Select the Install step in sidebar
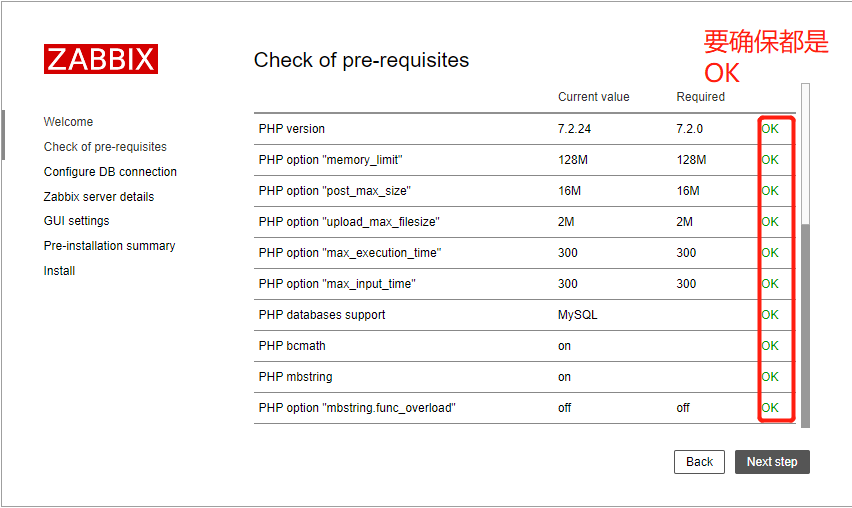The height and width of the screenshot is (508, 852). [x=59, y=271]
